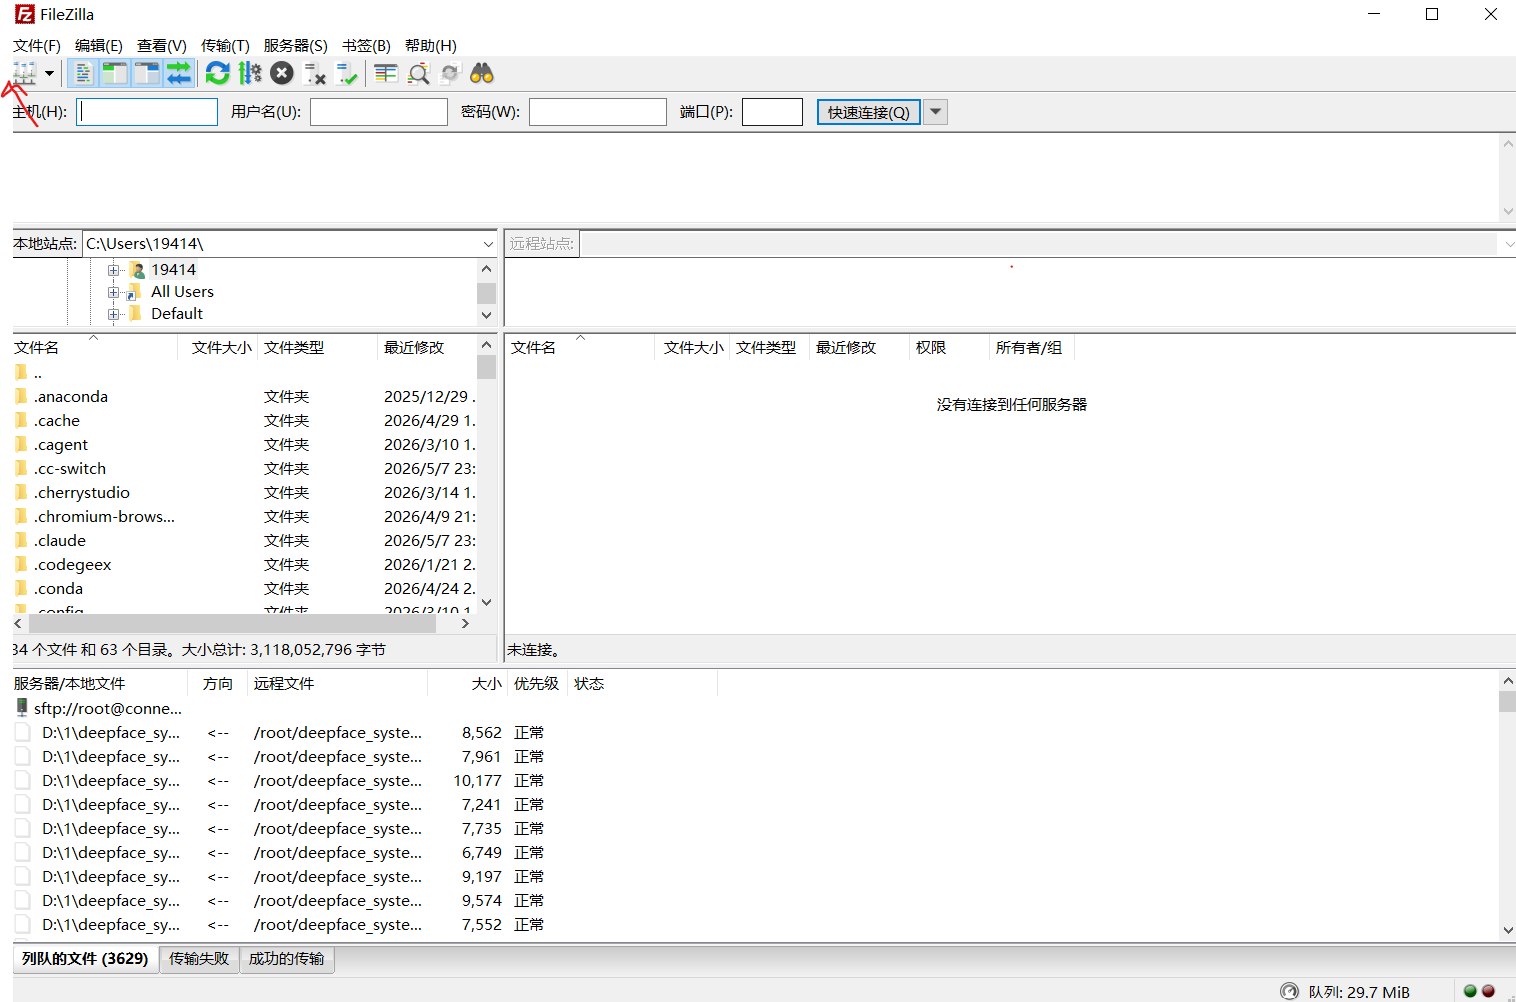1516x1002 pixels.
Task: Click file icon of the 8,562 queue row
Action: (x=22, y=733)
